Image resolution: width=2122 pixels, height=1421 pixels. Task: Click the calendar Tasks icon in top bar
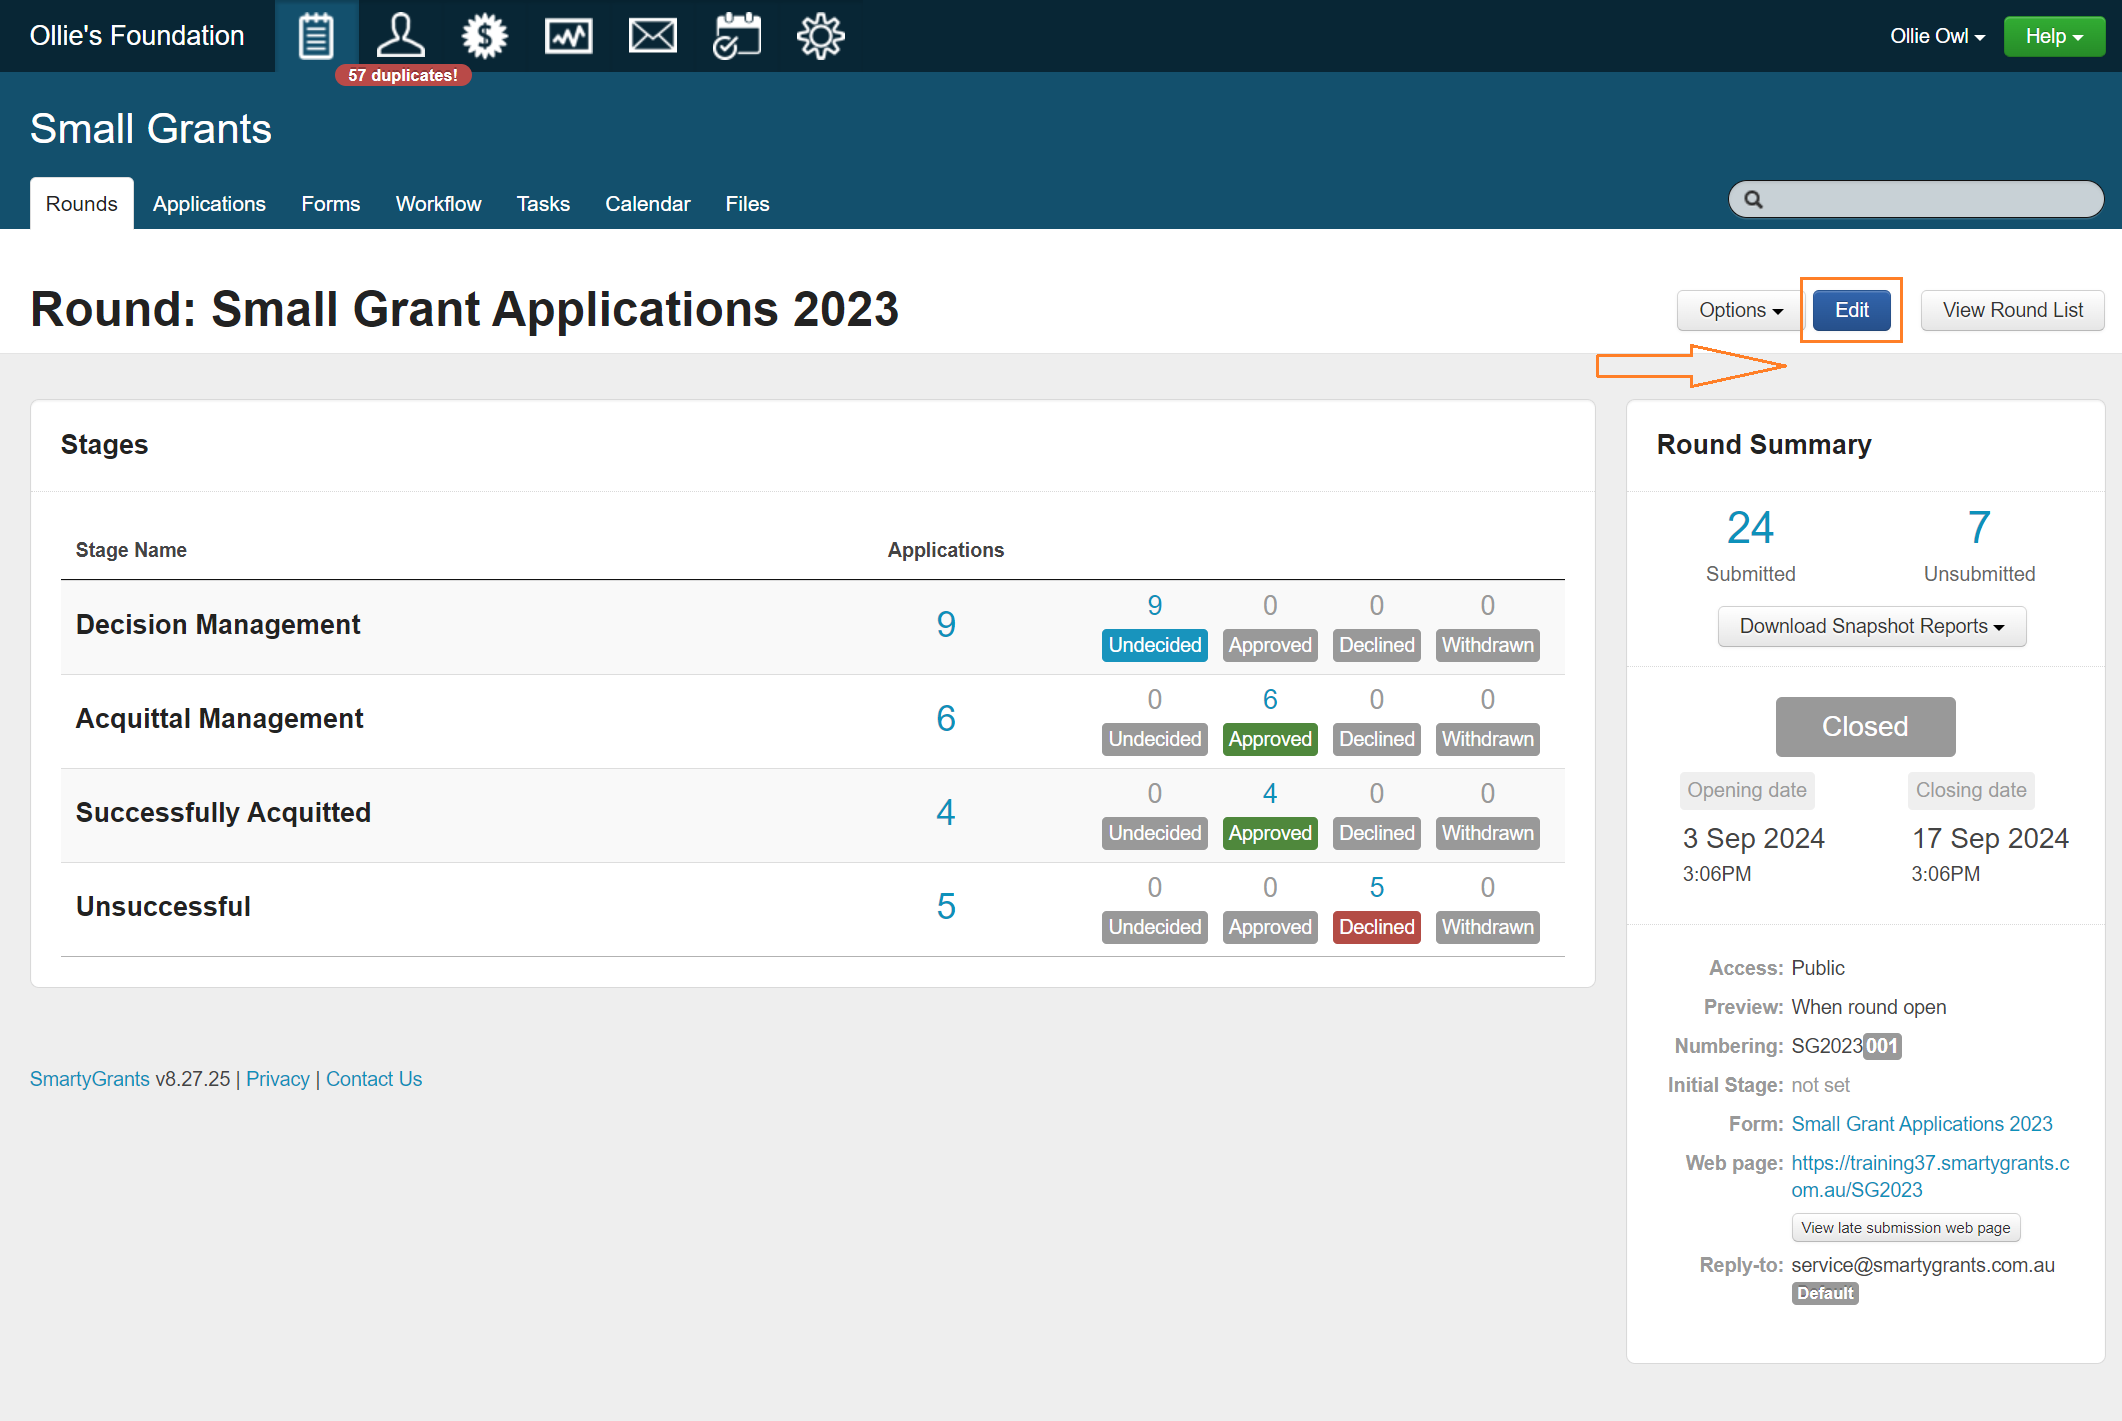coord(736,36)
